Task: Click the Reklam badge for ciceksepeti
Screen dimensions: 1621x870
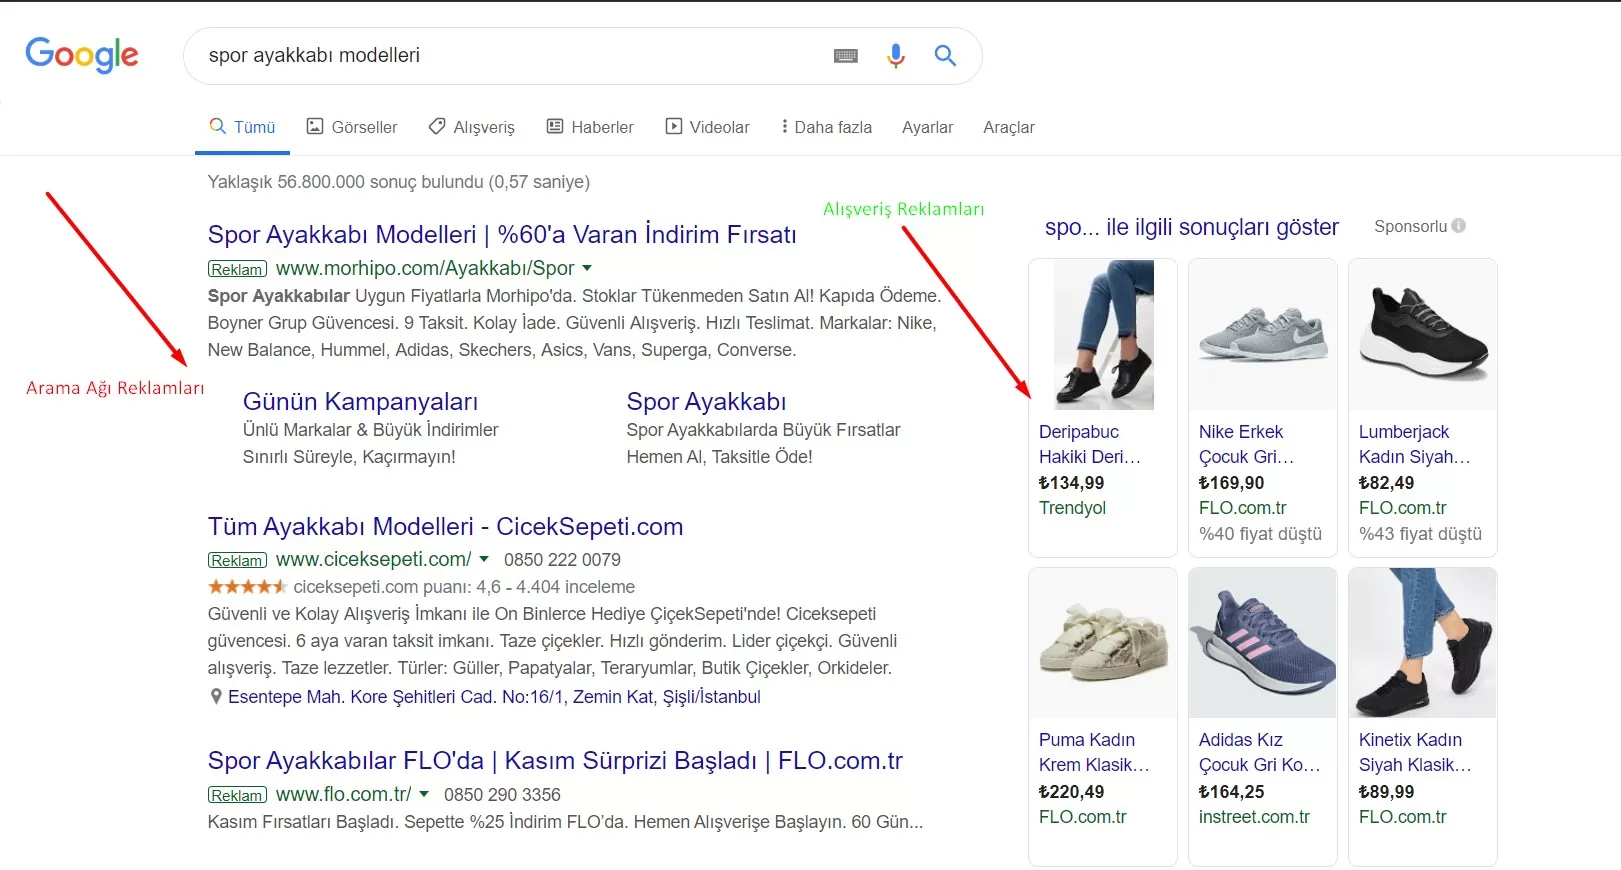Action: [237, 560]
